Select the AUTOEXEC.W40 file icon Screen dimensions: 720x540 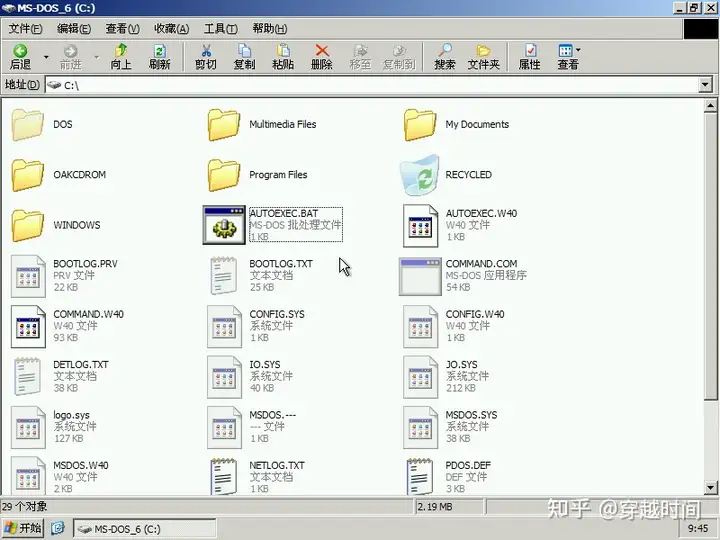[x=421, y=225]
